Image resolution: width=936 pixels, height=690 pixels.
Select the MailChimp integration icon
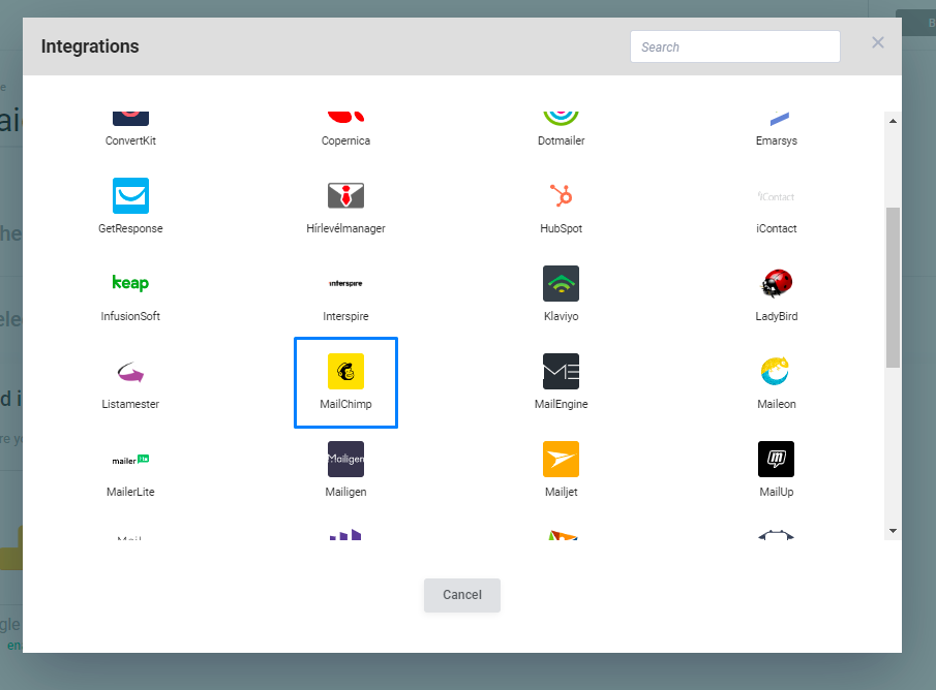(345, 370)
